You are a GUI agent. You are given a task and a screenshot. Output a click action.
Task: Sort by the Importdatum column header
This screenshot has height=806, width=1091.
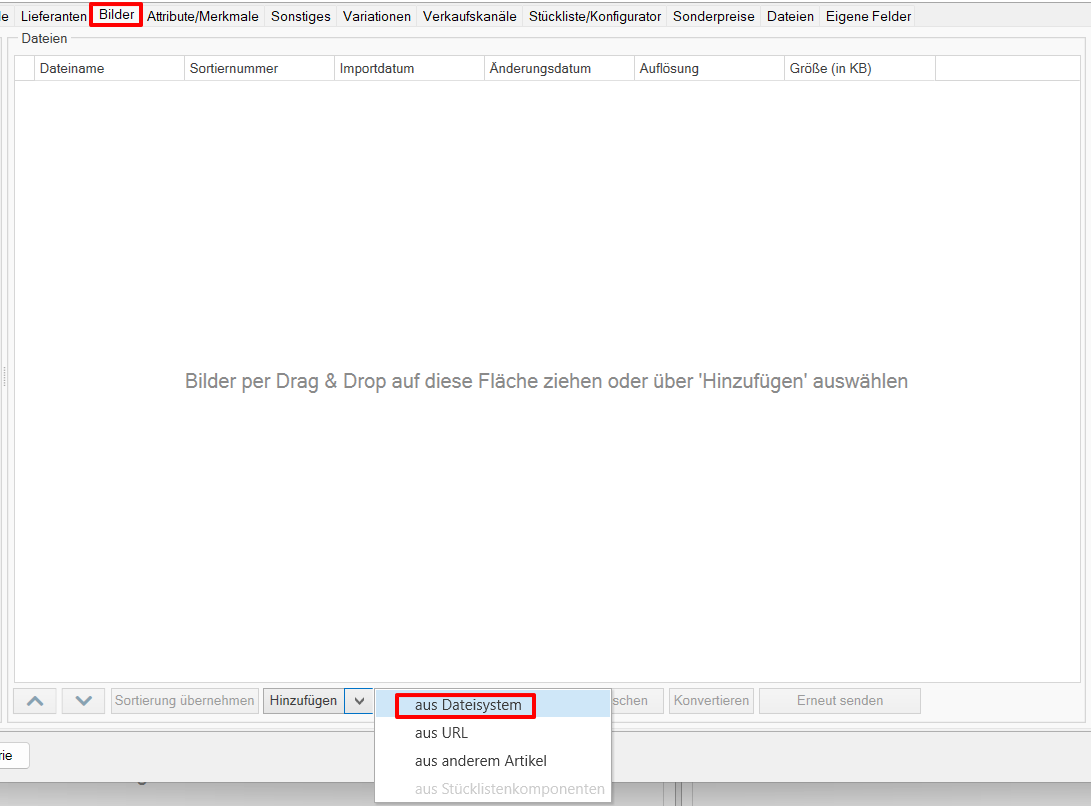click(409, 68)
